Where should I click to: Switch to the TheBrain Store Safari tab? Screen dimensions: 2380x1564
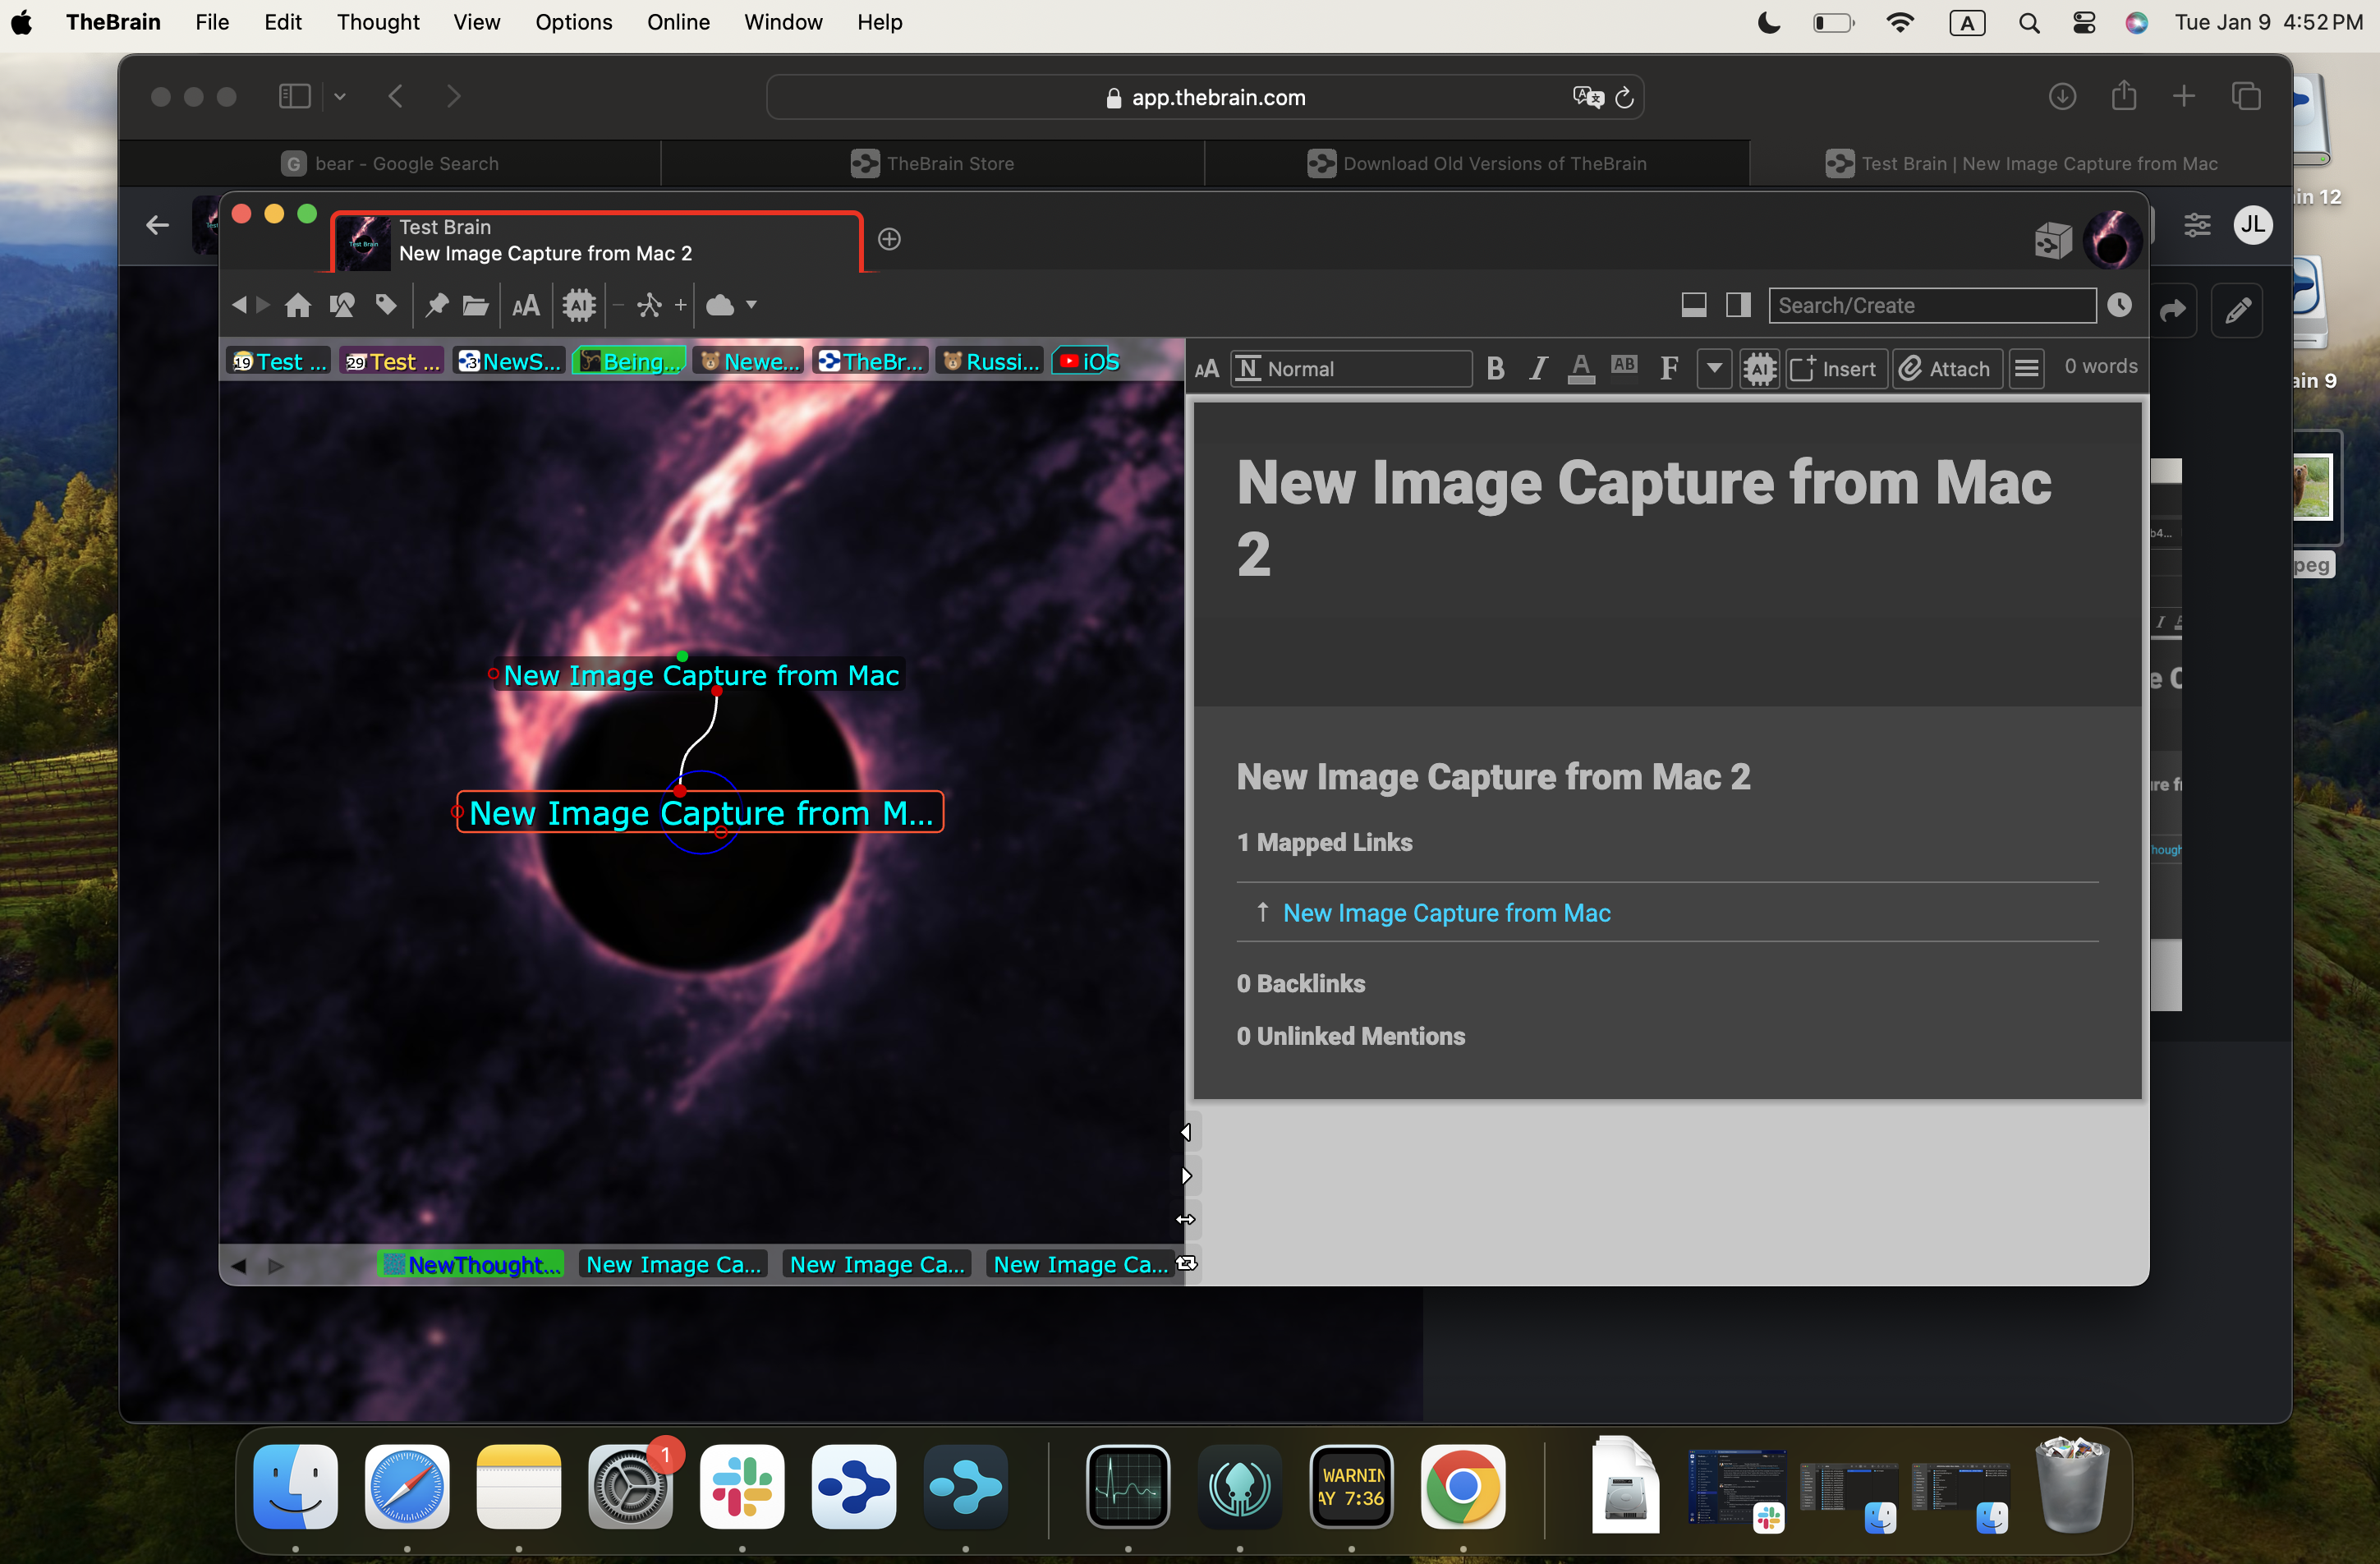click(x=932, y=163)
